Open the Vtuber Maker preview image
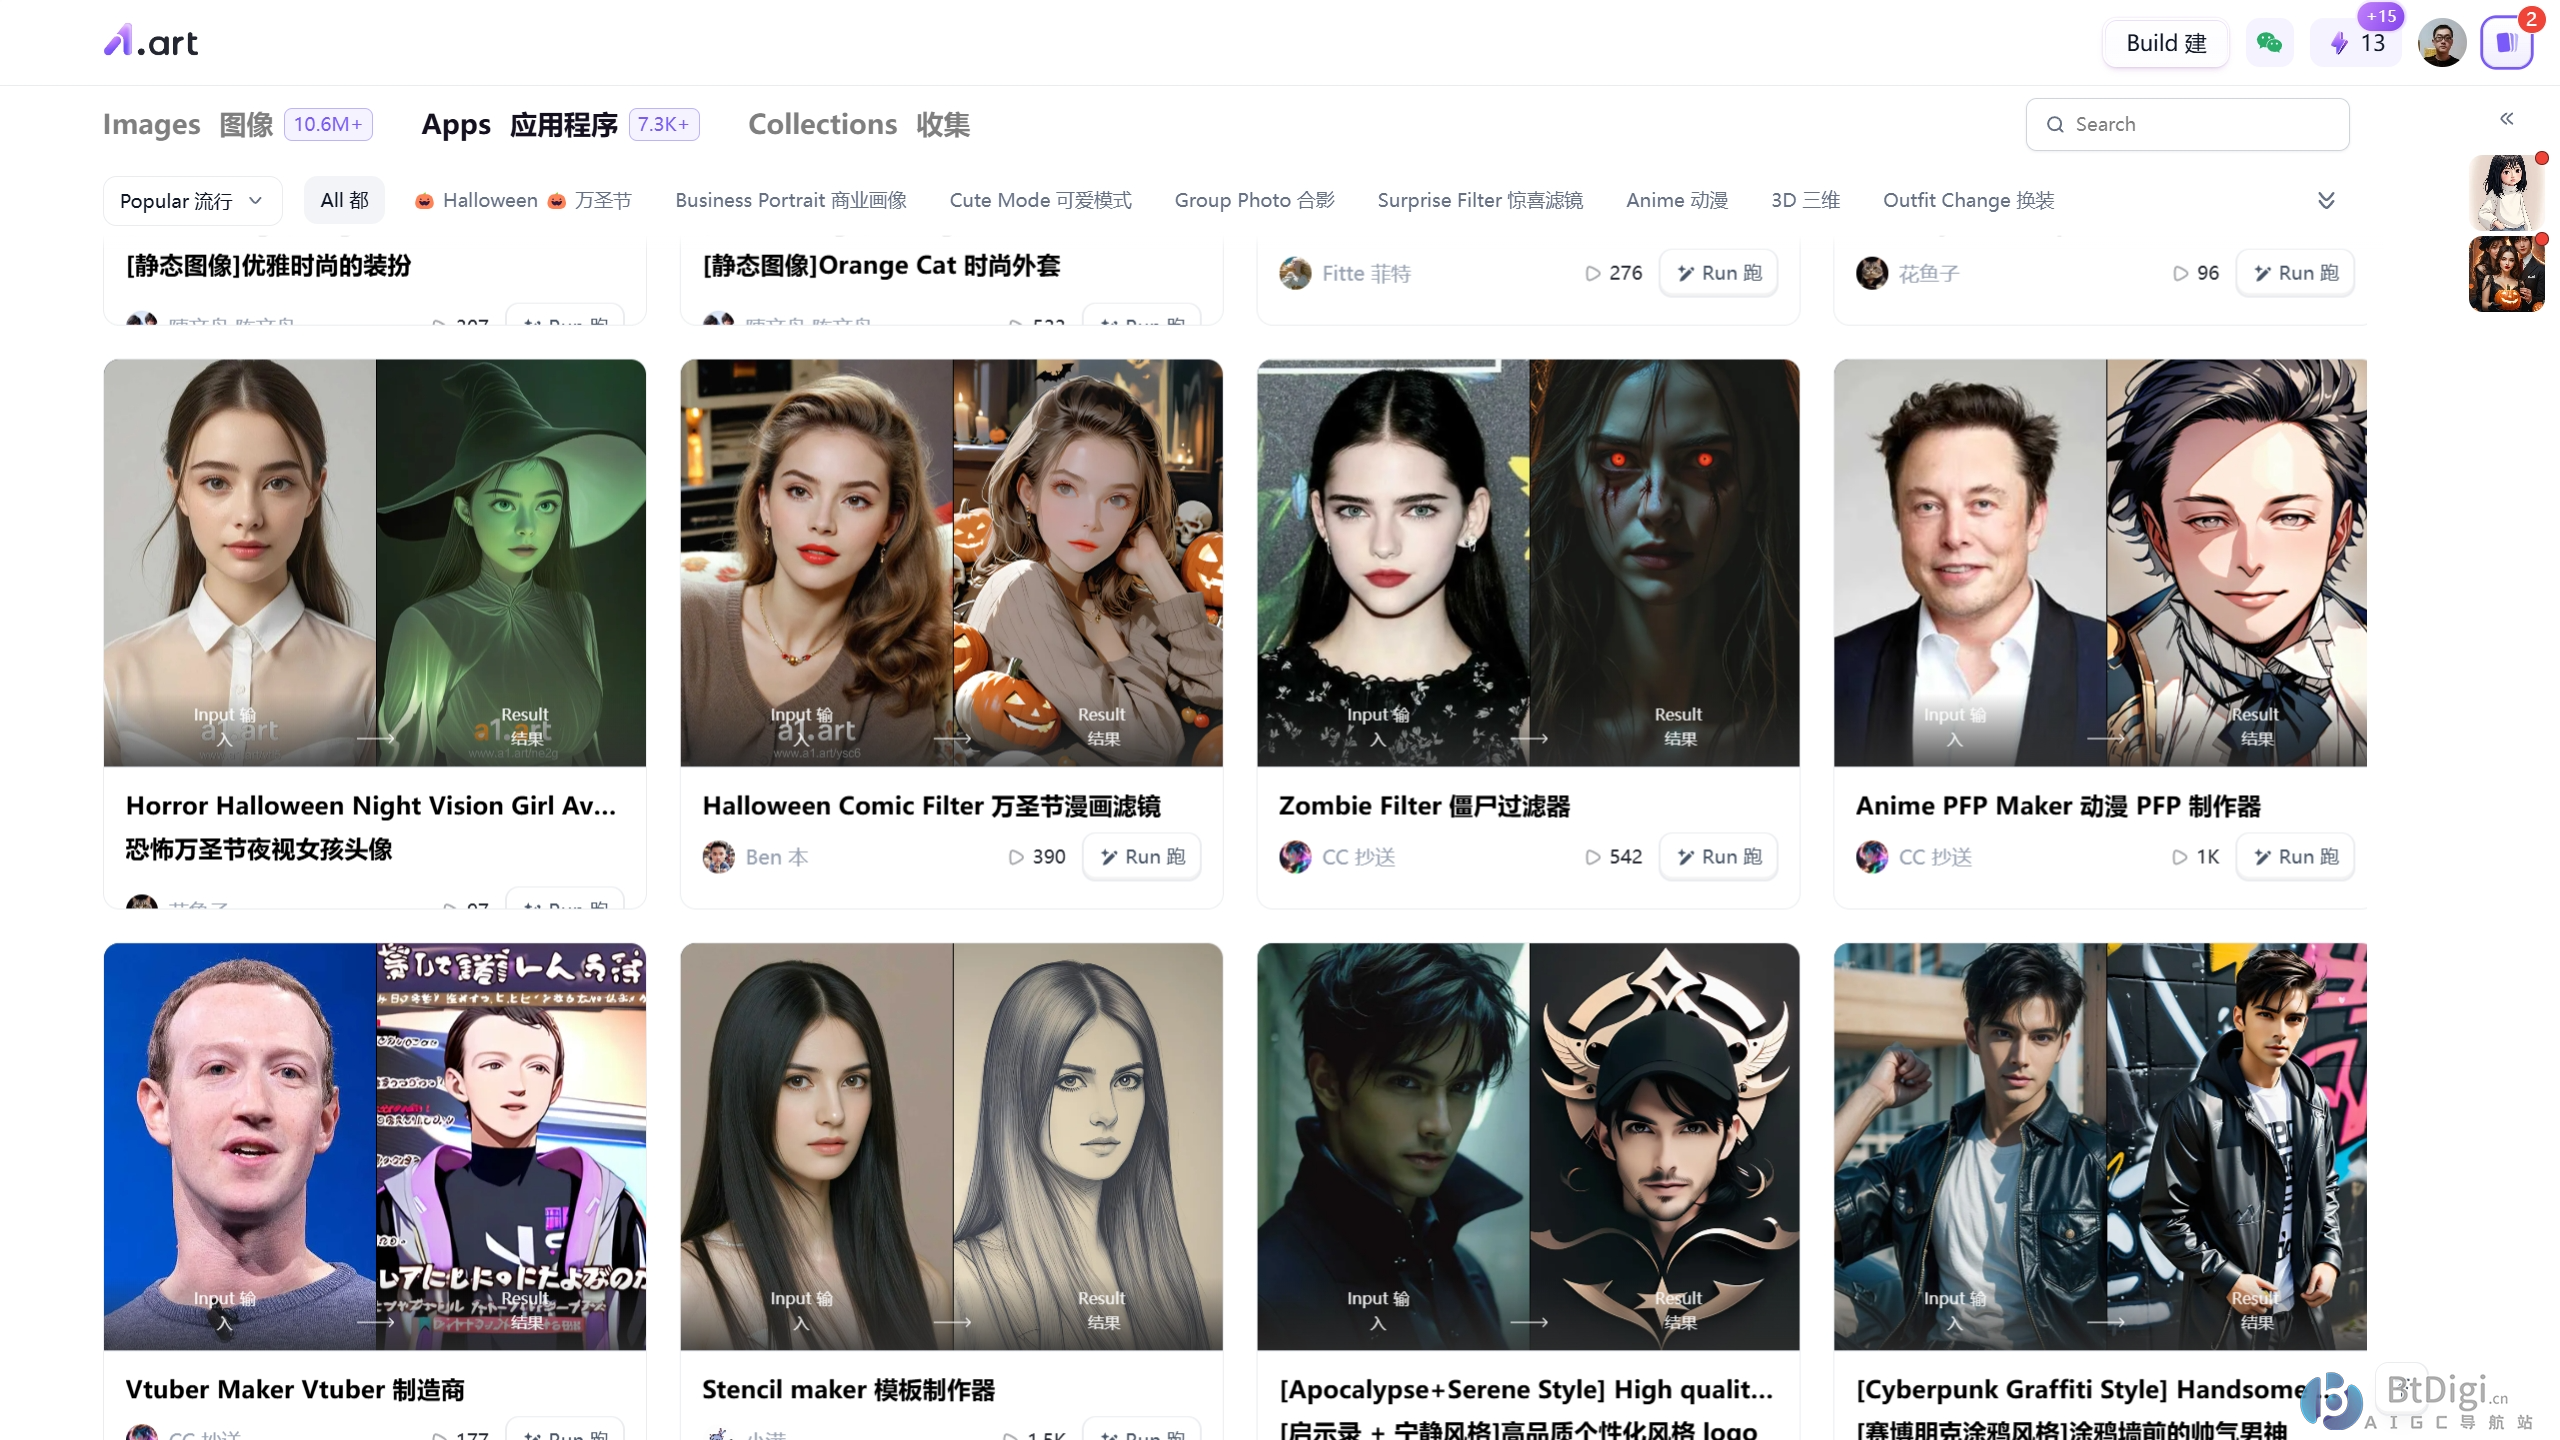The height and width of the screenshot is (1440, 2560). pyautogui.click(x=375, y=1147)
